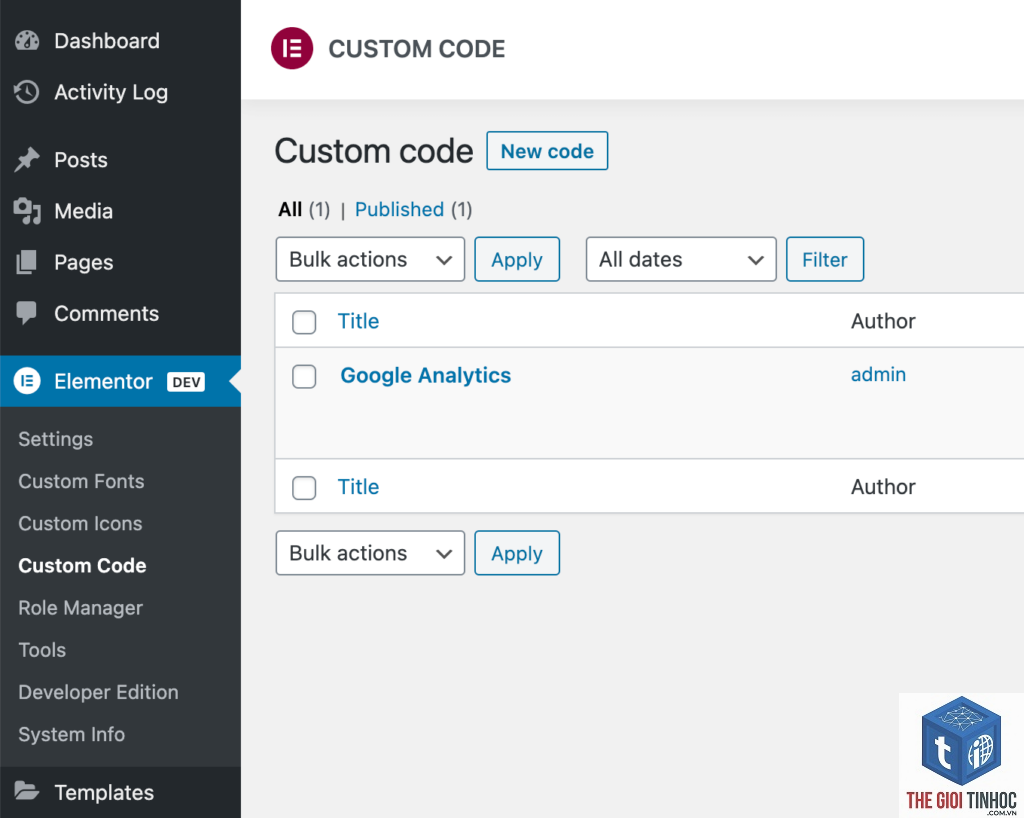The image size is (1024, 818).
Task: Click the Comments speech bubble icon
Action: 27,313
